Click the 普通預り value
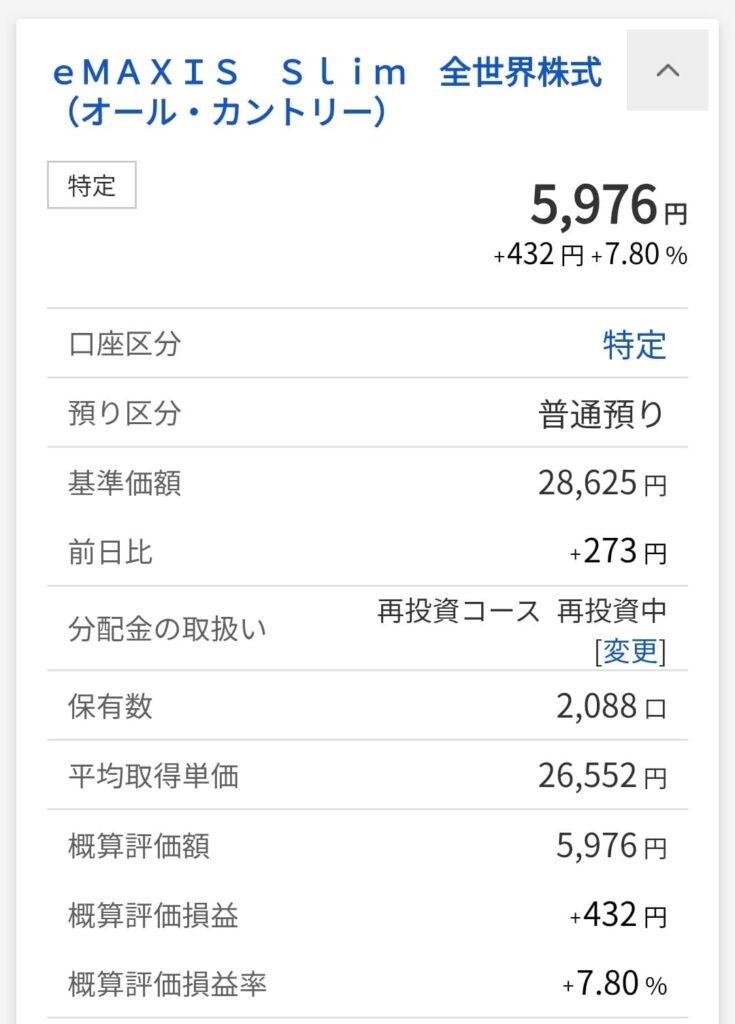The image size is (735, 1024). [x=602, y=414]
